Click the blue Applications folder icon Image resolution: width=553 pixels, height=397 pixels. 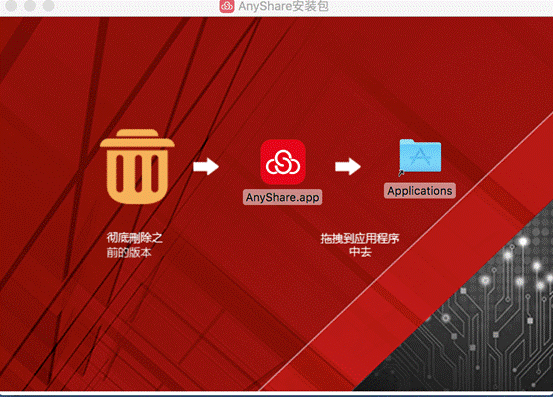click(x=420, y=155)
